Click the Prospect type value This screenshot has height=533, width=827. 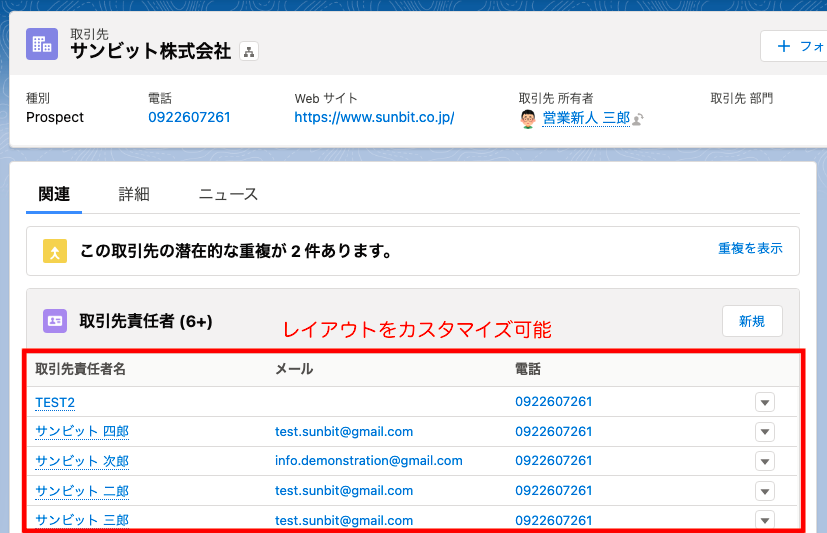click(55, 117)
